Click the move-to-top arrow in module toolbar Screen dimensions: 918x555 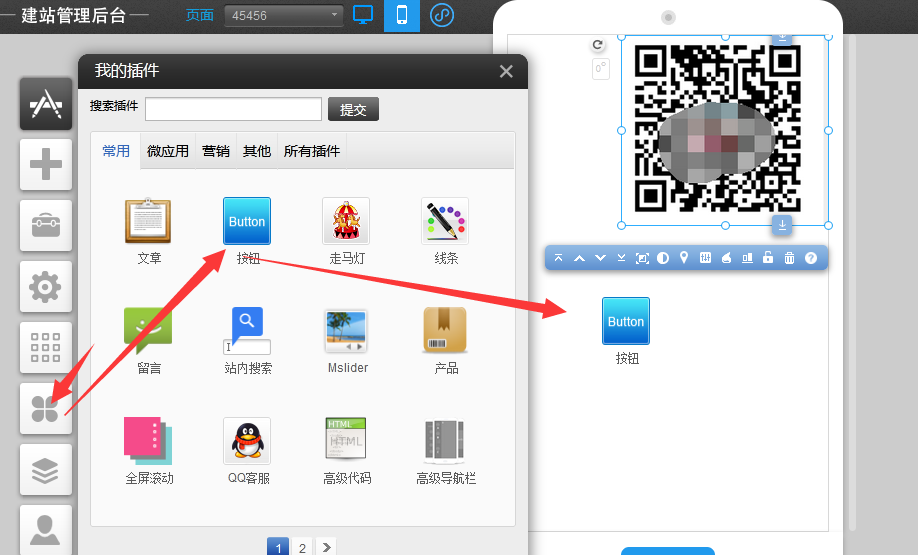558,258
